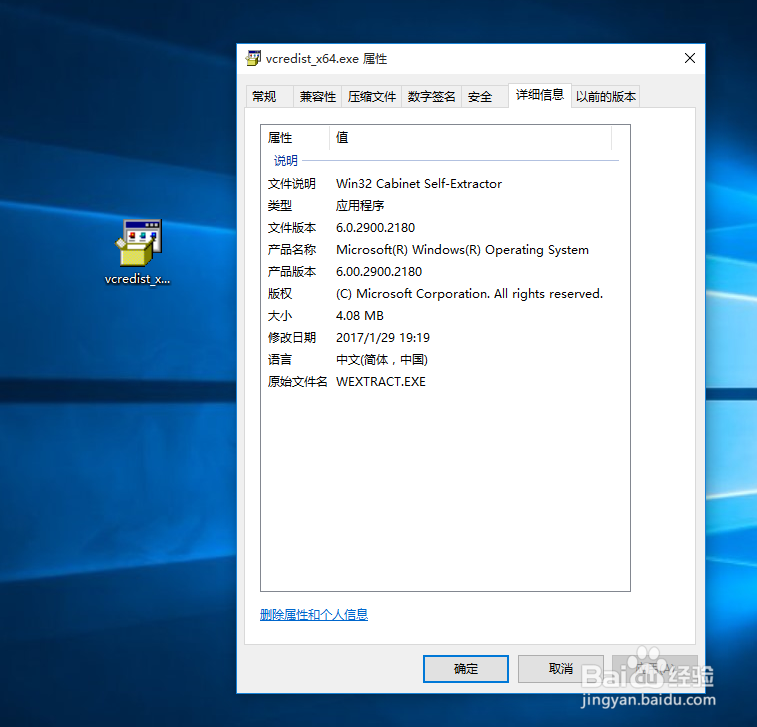This screenshot has width=757, height=727.
Task: Select the 产品版本 row label
Action: [x=292, y=271]
